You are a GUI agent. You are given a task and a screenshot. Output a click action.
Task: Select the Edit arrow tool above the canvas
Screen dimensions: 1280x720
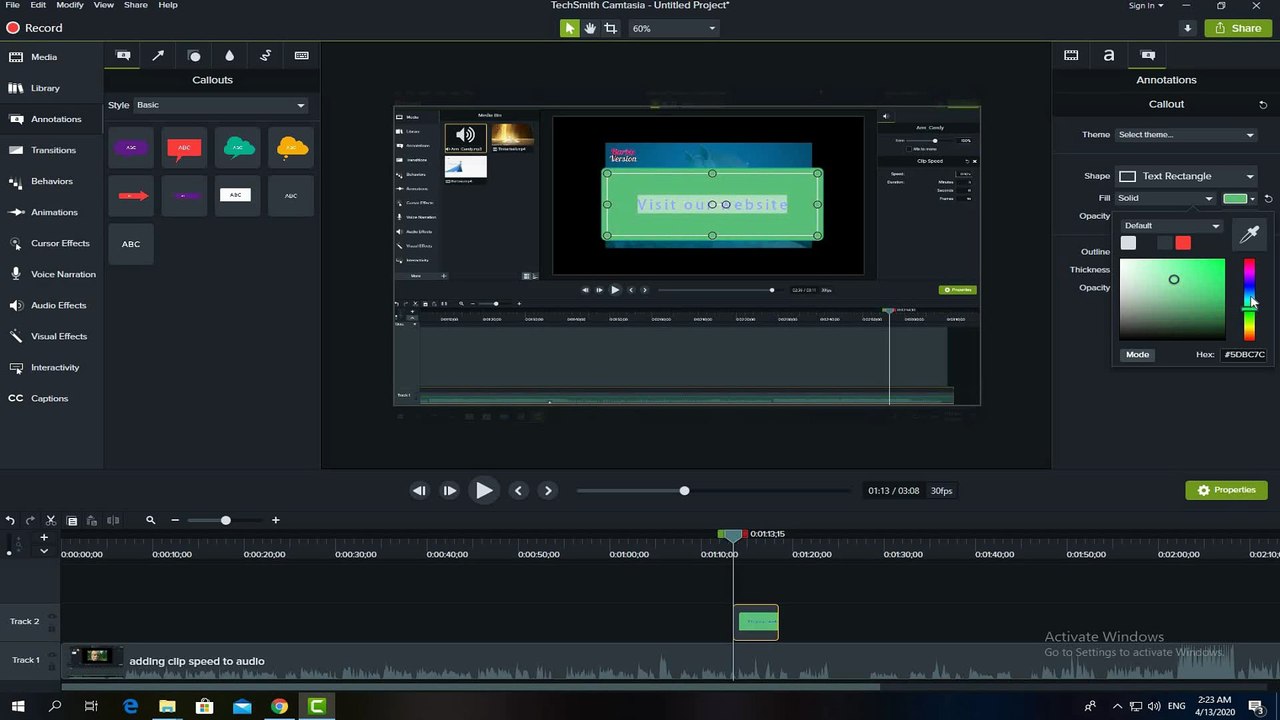(x=570, y=28)
